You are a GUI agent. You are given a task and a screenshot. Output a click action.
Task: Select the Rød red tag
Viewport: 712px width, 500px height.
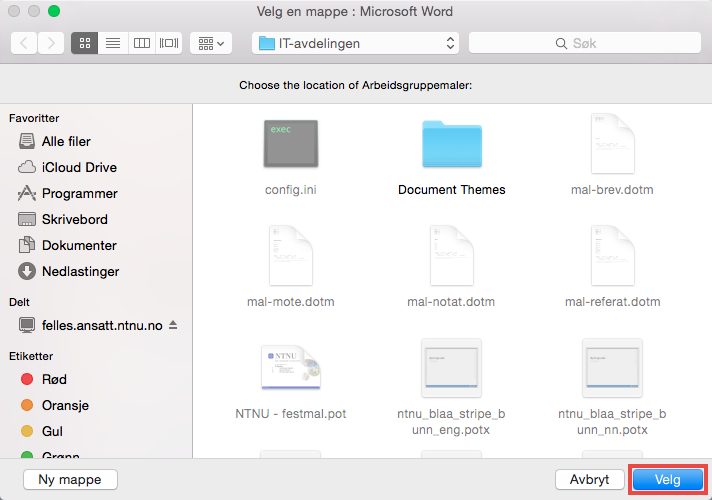95,379
